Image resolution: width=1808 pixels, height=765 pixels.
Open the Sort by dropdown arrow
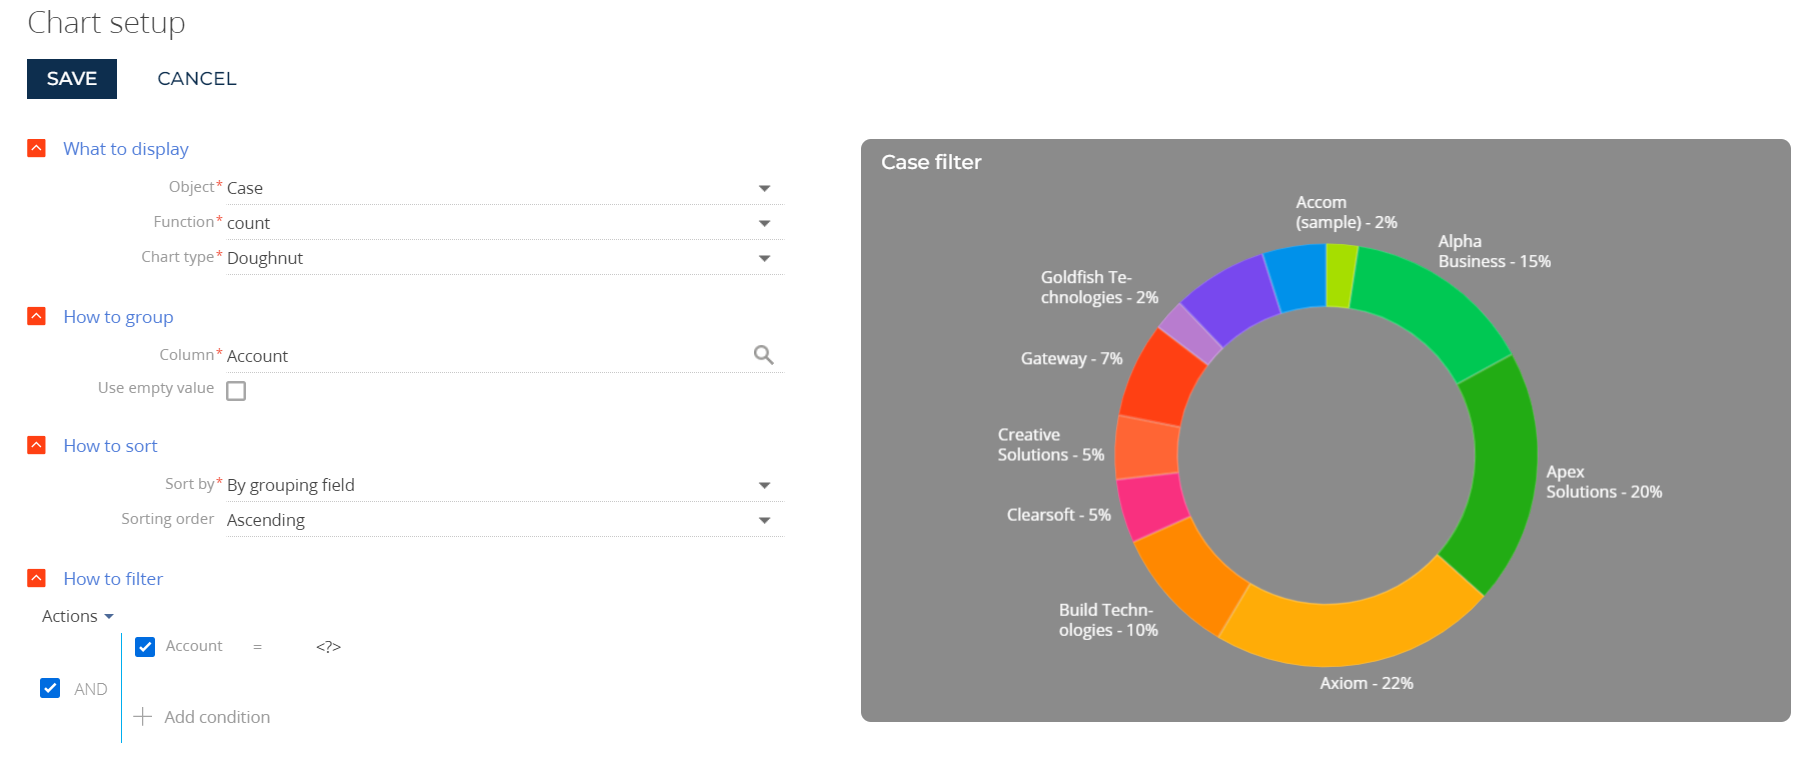[x=764, y=485]
